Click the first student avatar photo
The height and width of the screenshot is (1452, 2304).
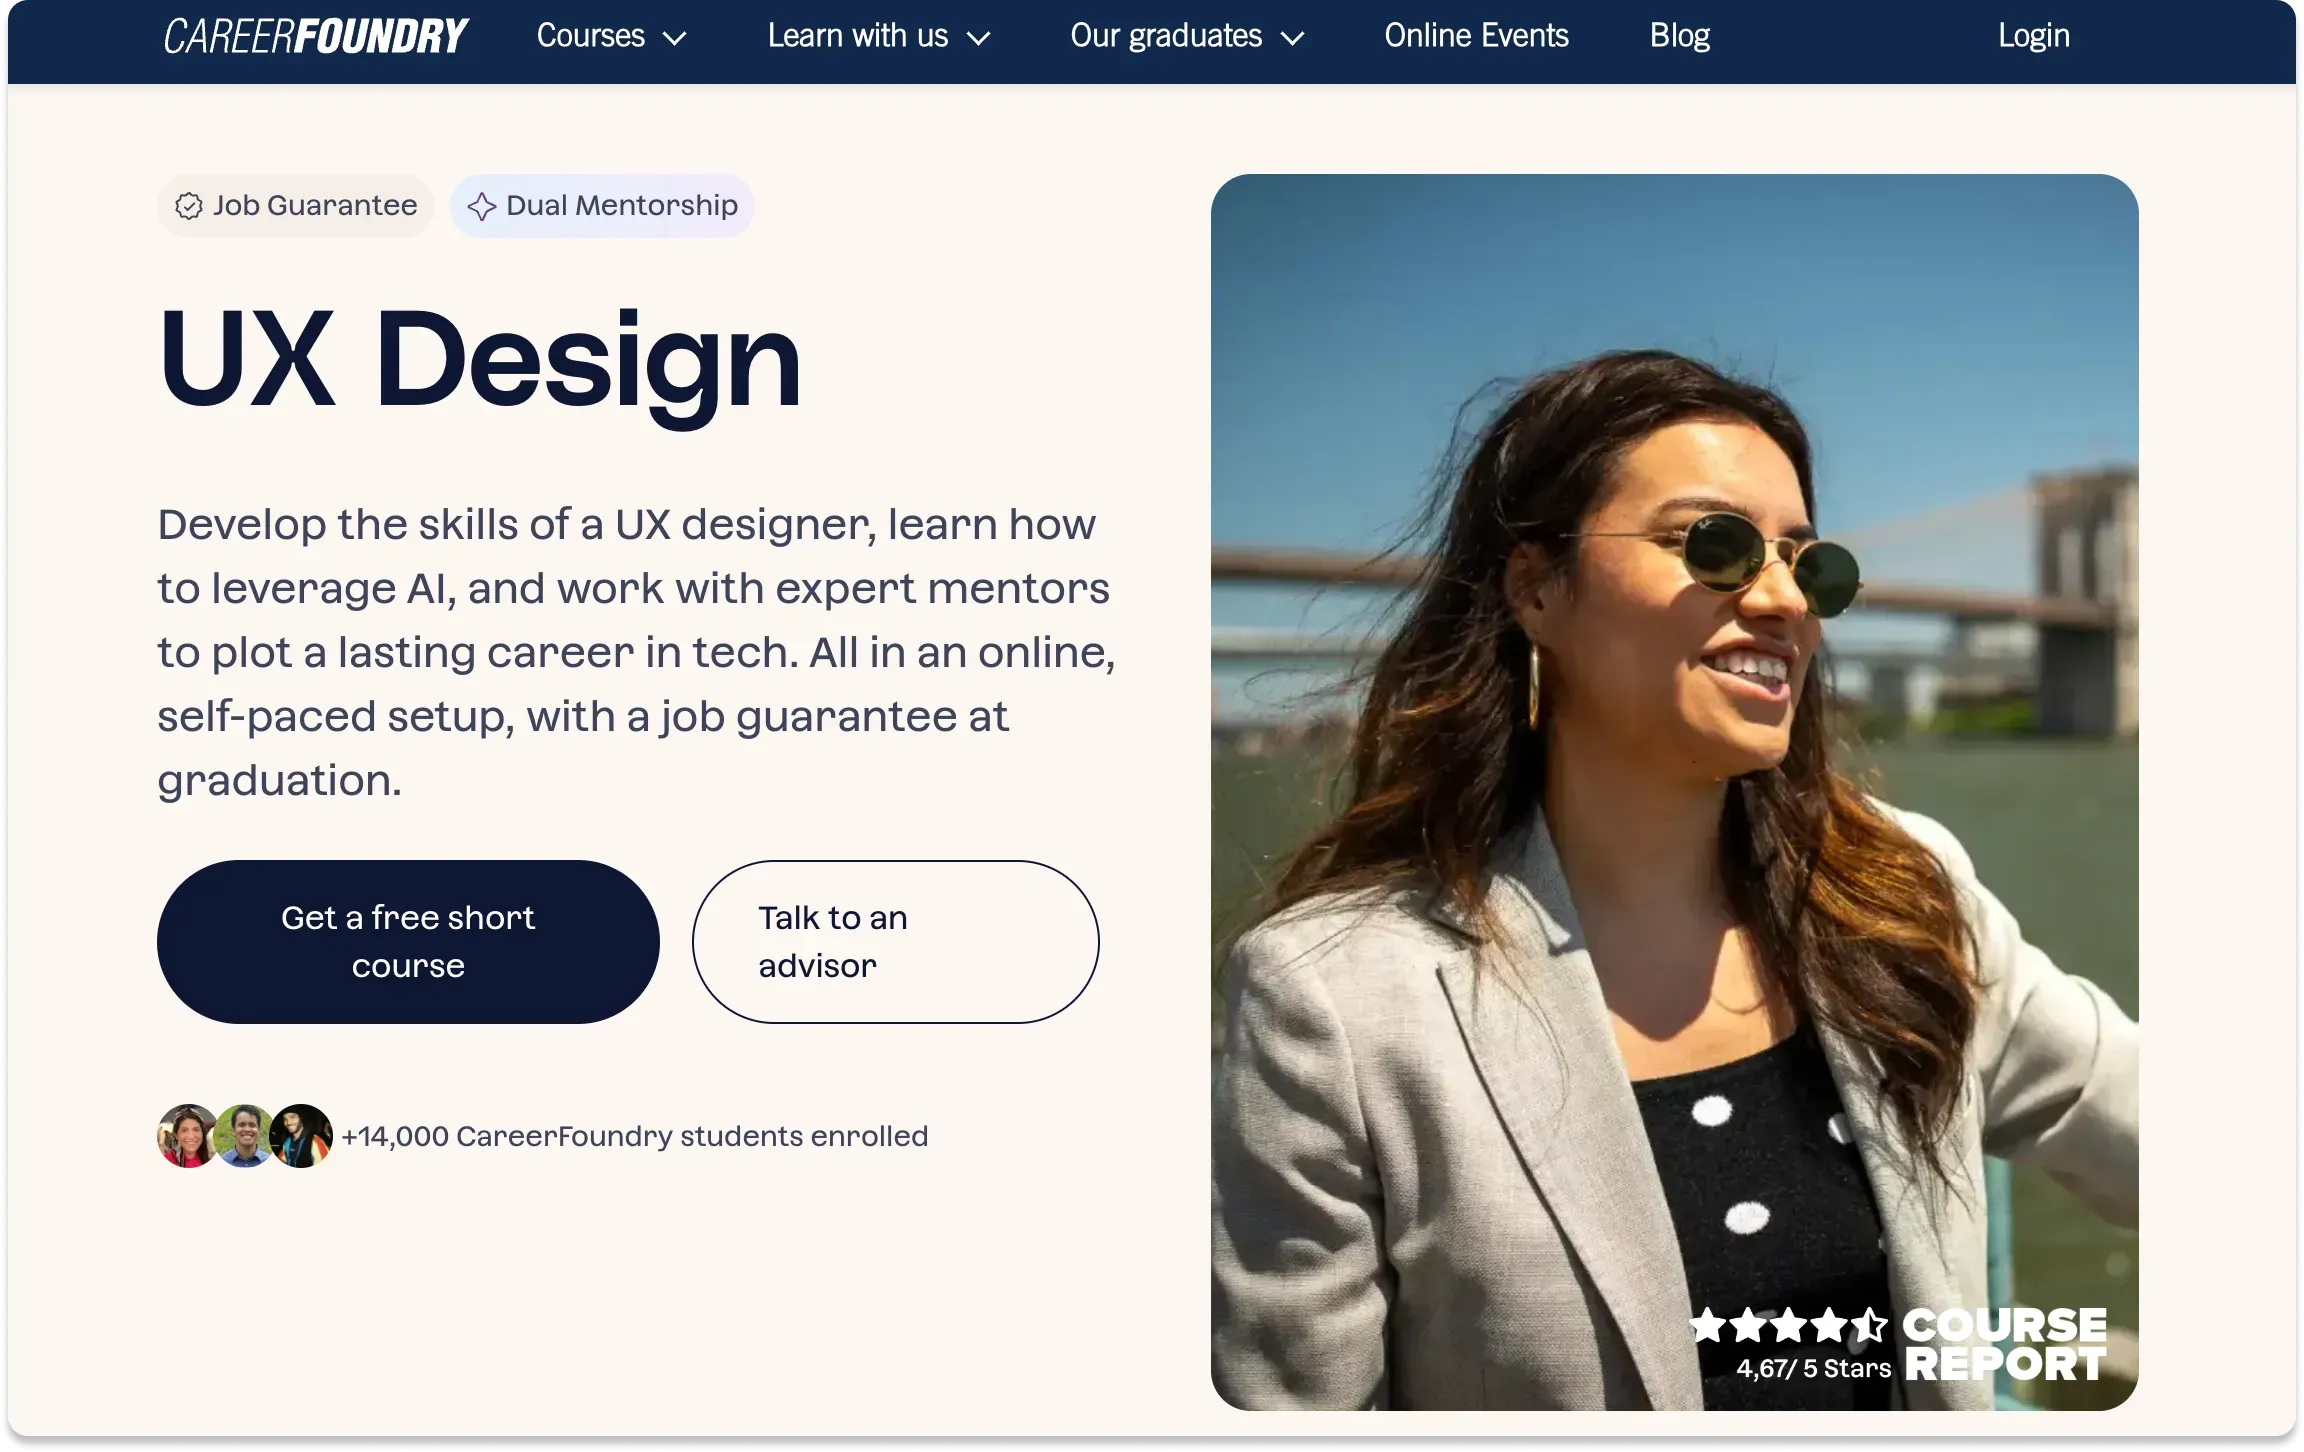[188, 1135]
